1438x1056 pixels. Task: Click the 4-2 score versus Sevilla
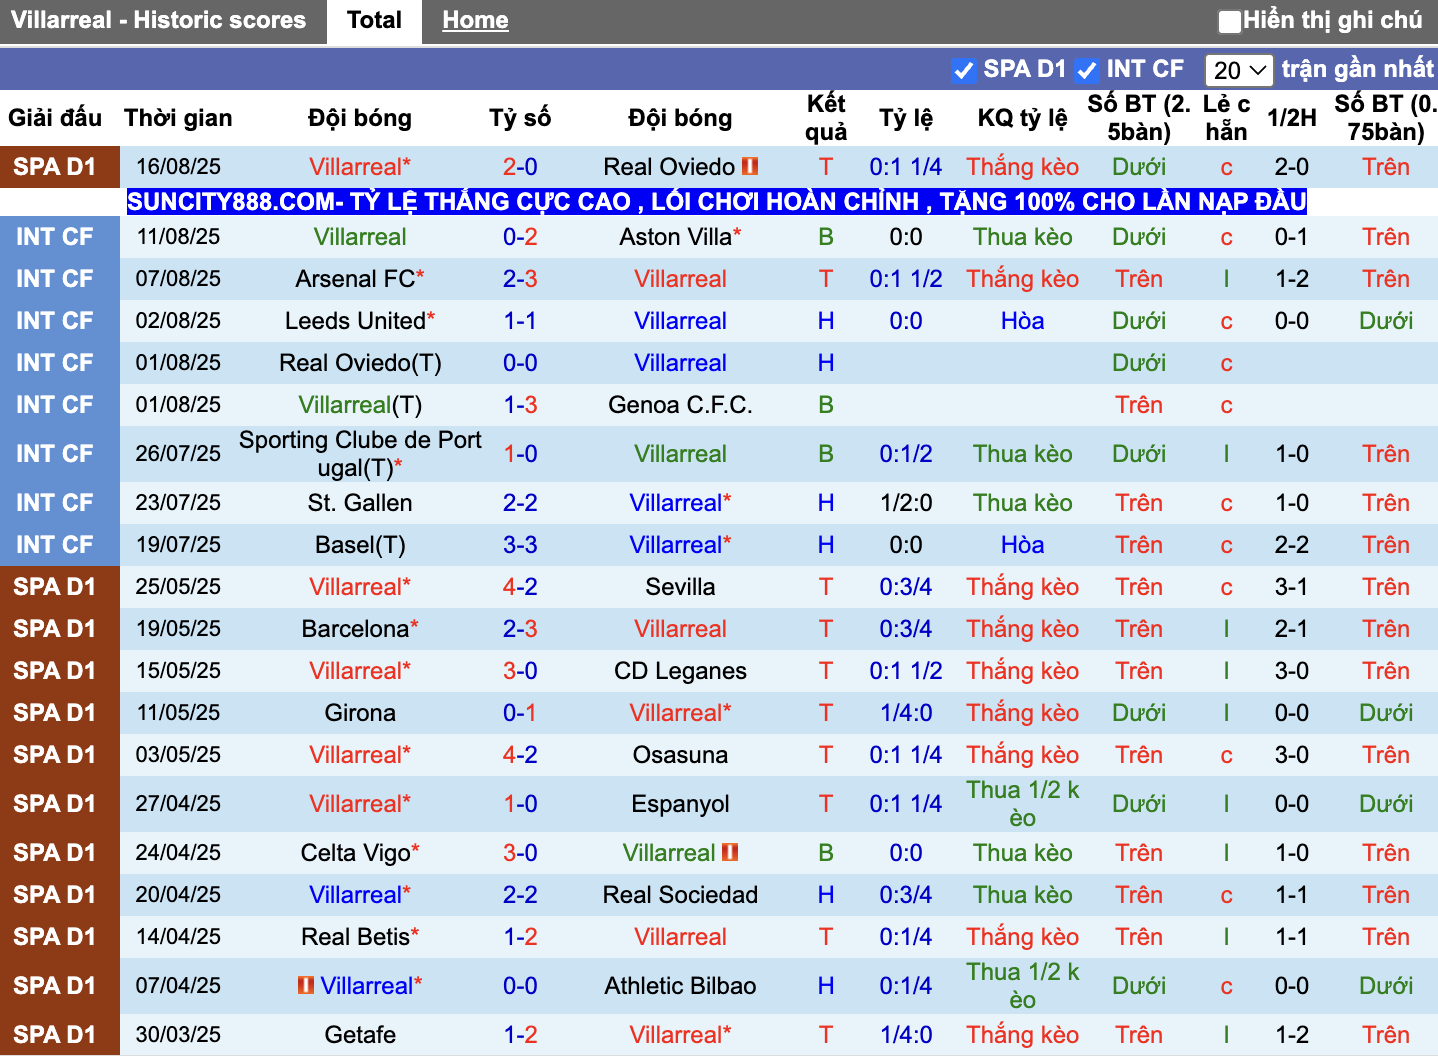click(x=520, y=587)
